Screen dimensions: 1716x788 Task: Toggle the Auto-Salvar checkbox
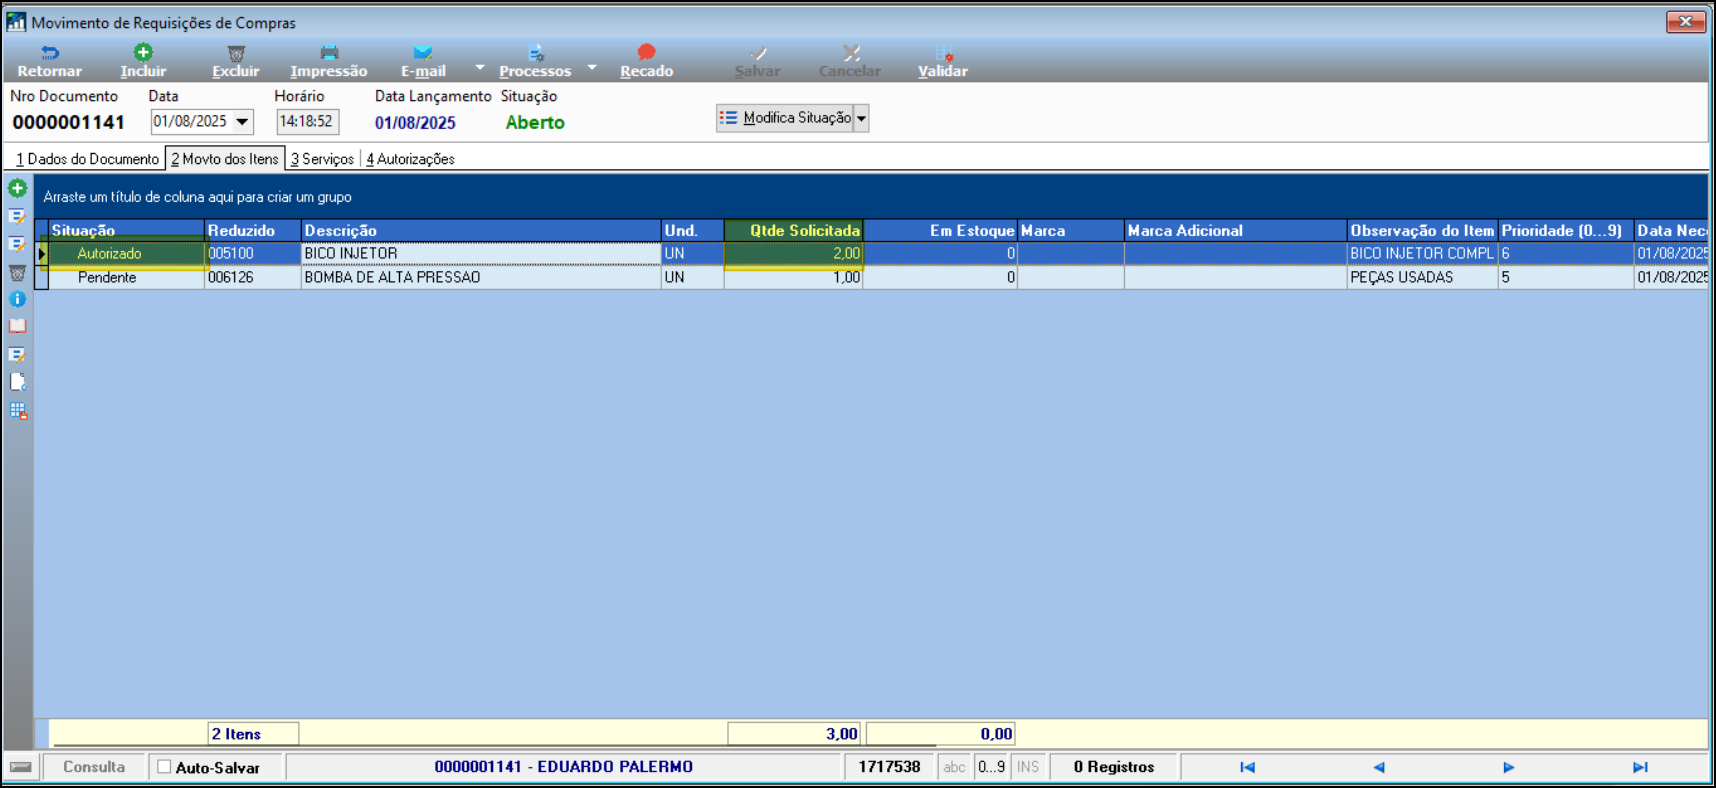coord(164,767)
